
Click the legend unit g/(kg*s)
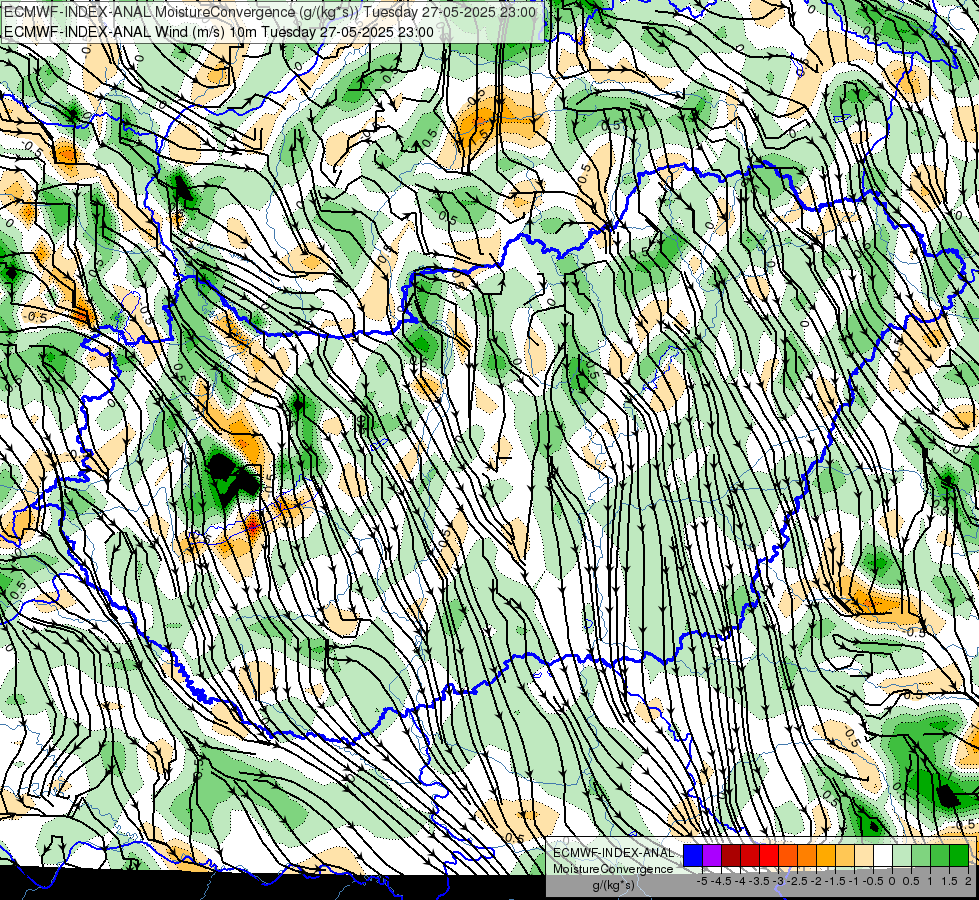(613, 885)
